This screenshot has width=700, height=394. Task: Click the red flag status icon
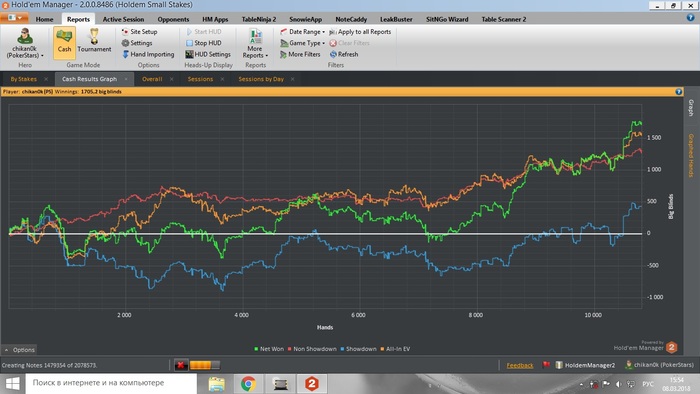click(546, 365)
